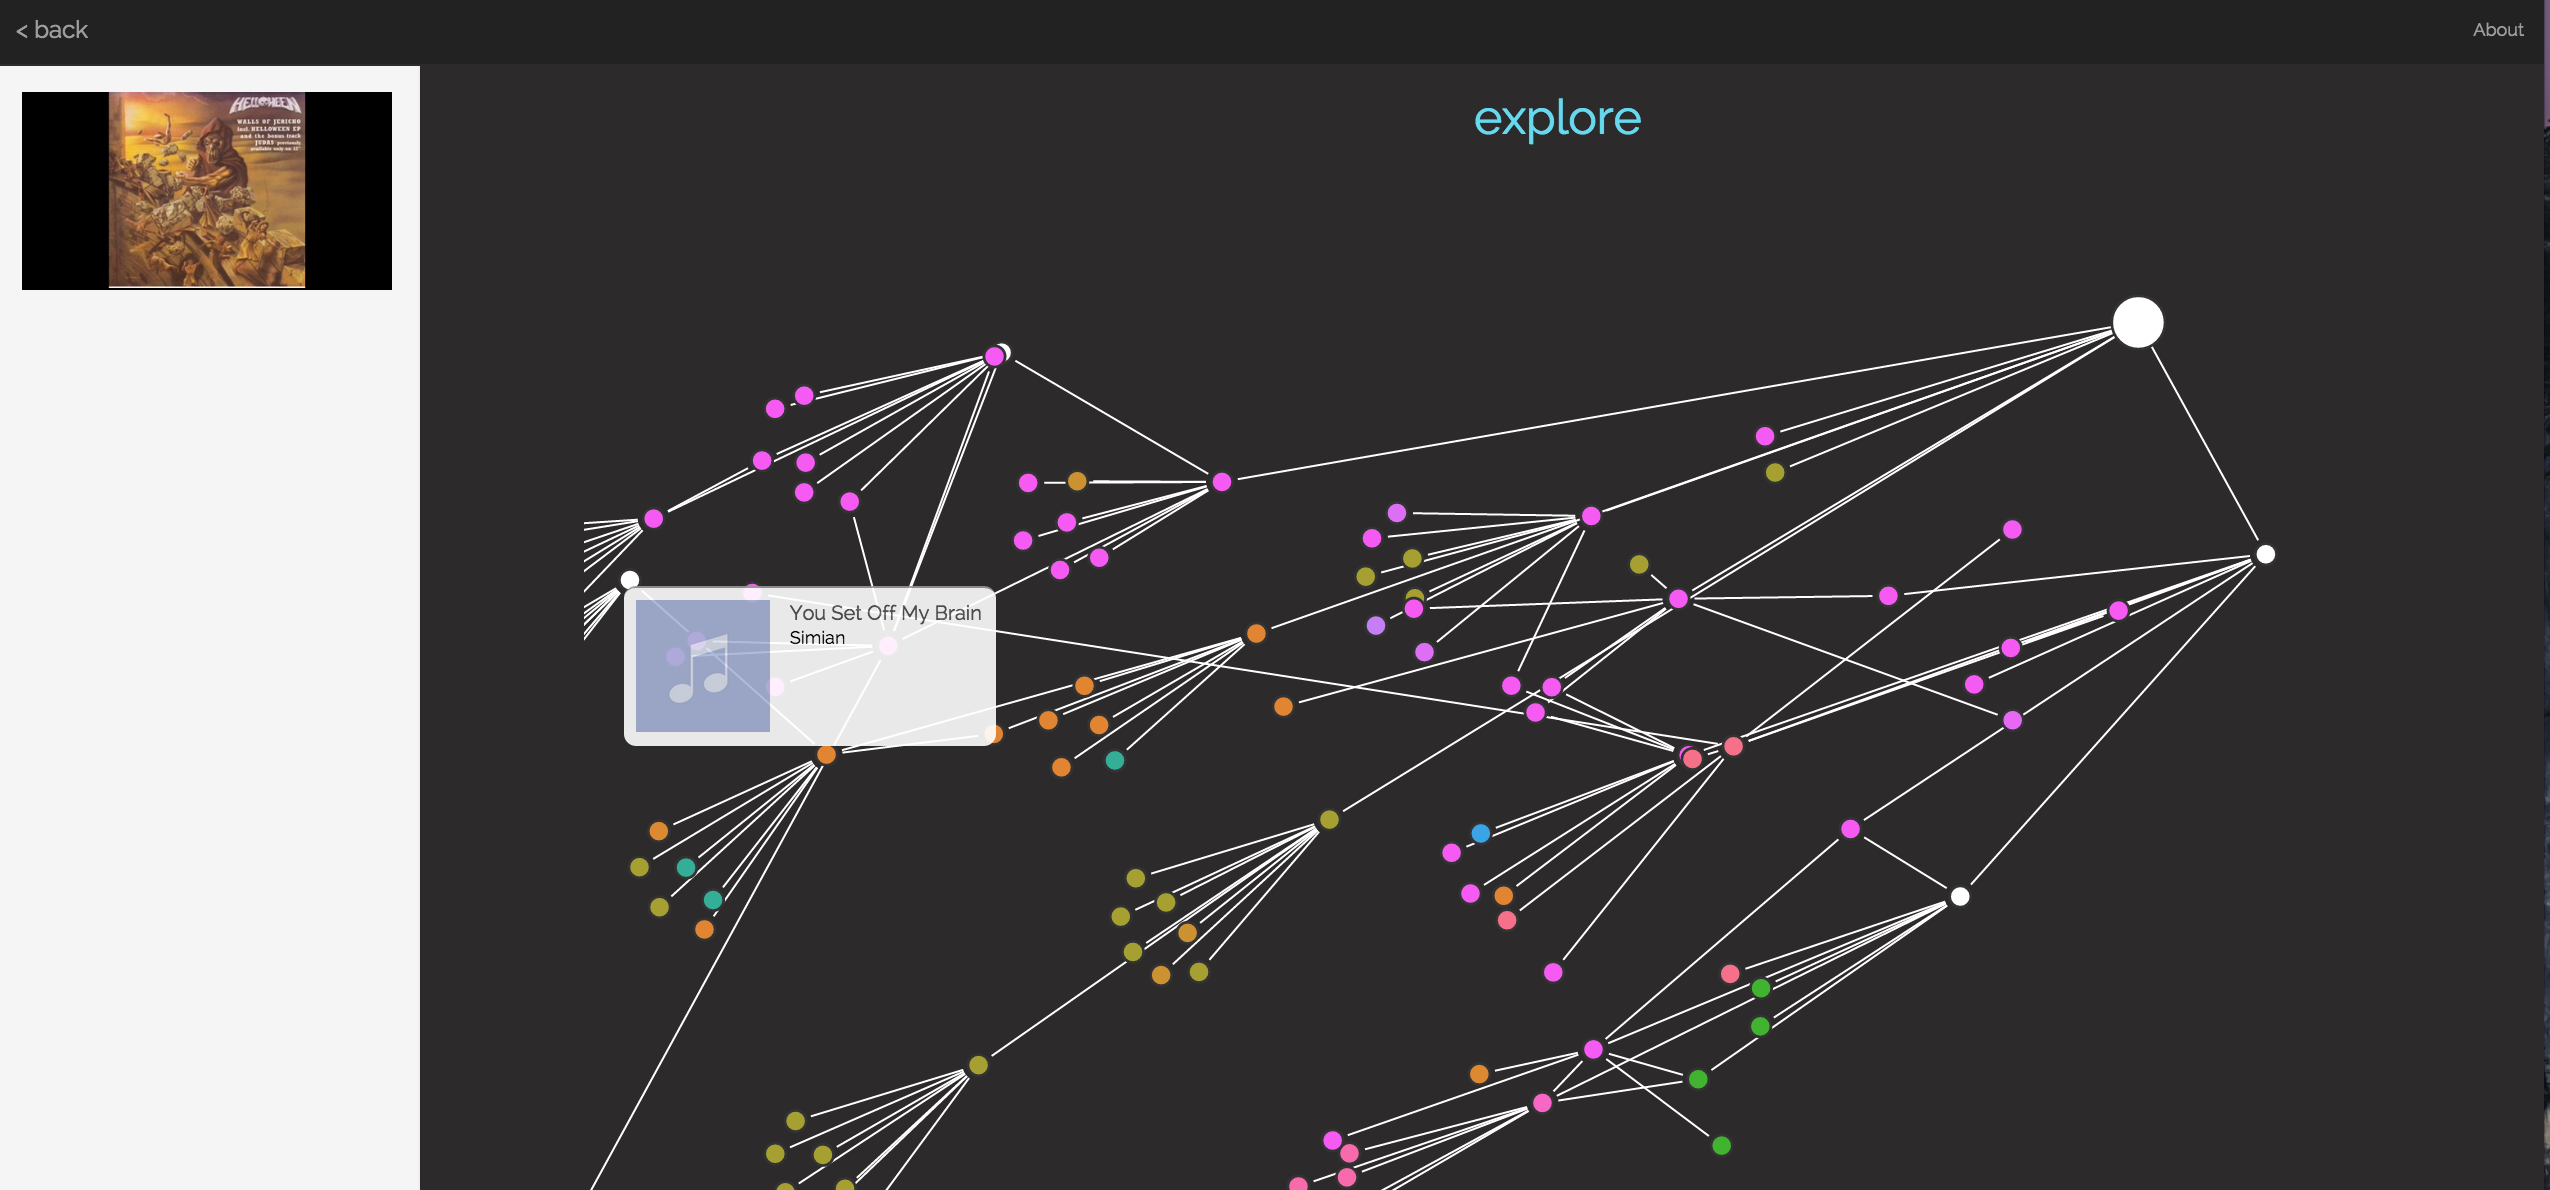
Task: Select the white node at lower right
Action: point(1960,896)
